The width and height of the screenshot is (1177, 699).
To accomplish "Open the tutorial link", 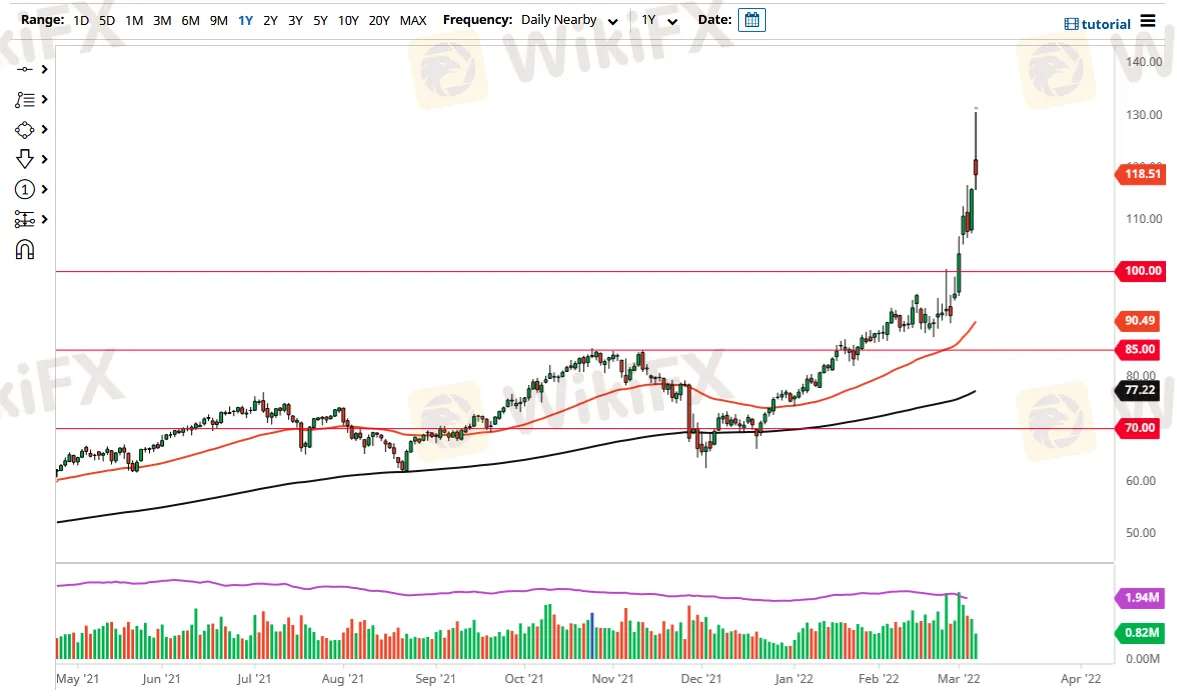I will pos(1097,24).
